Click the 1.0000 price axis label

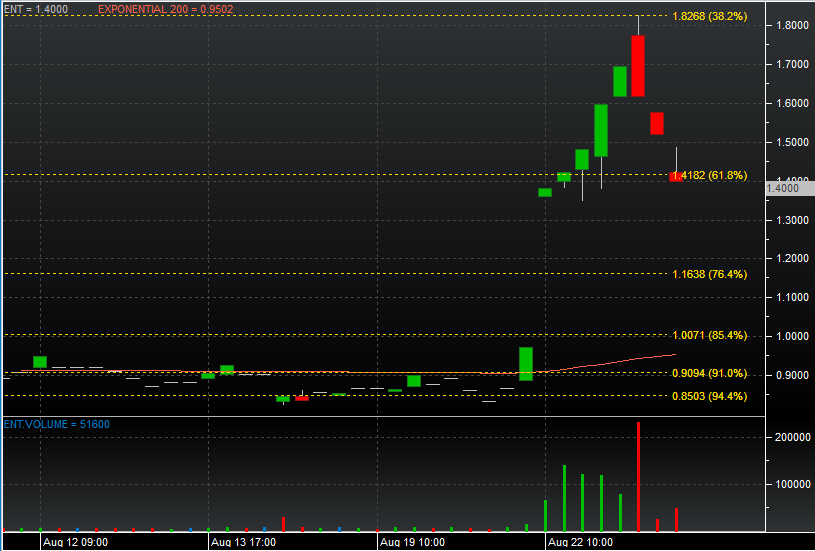tap(792, 336)
